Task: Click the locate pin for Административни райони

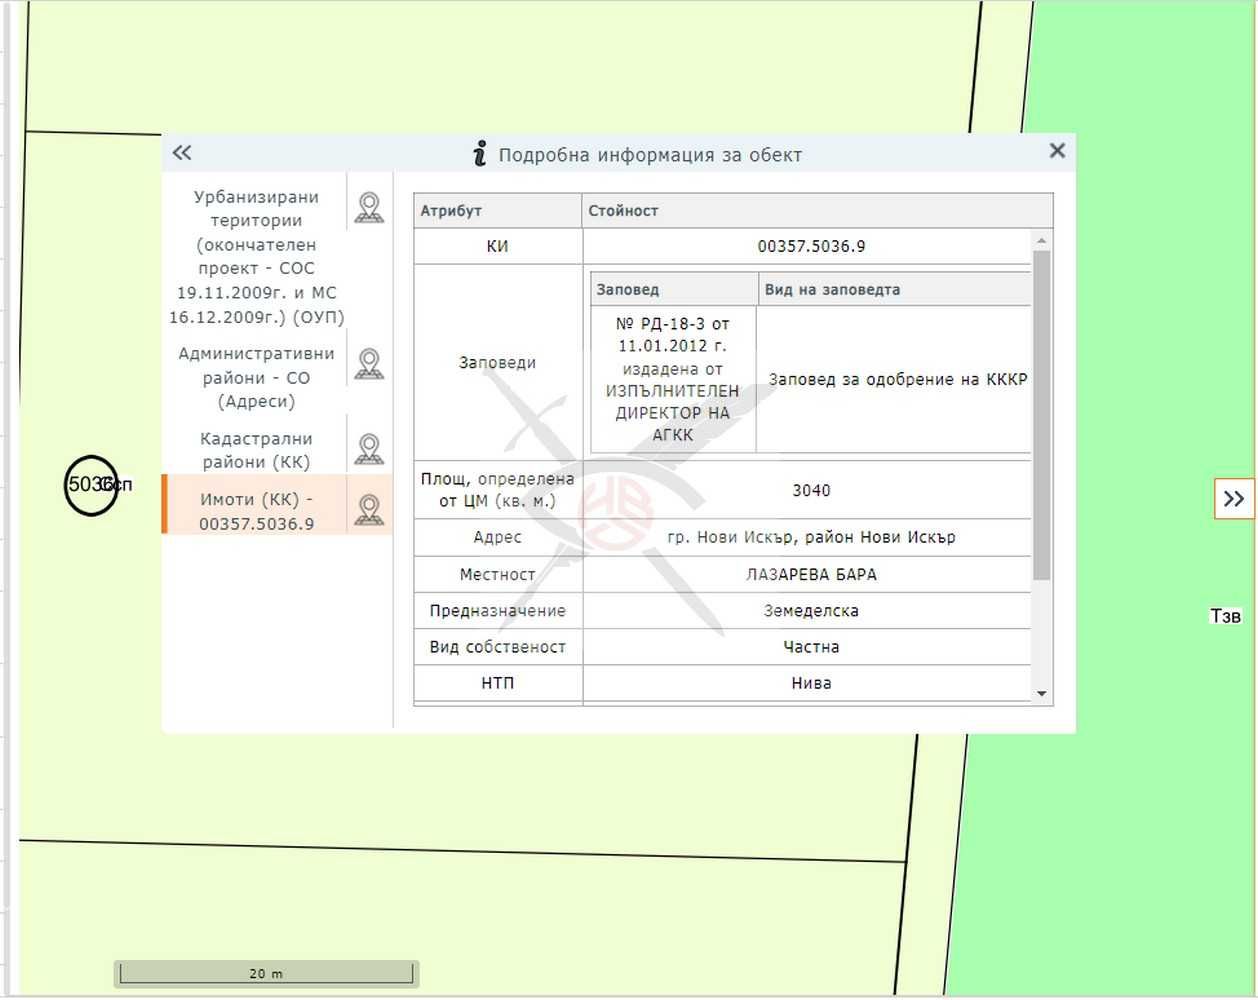Action: (369, 364)
